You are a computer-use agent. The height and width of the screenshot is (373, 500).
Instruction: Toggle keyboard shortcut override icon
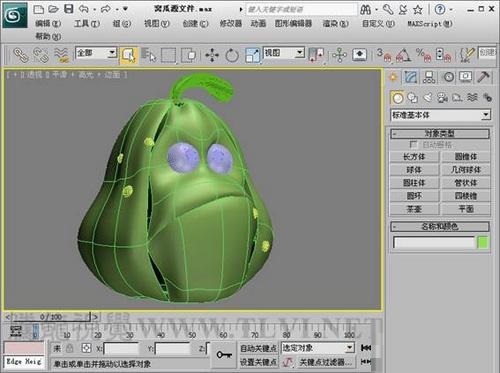[x=359, y=55]
